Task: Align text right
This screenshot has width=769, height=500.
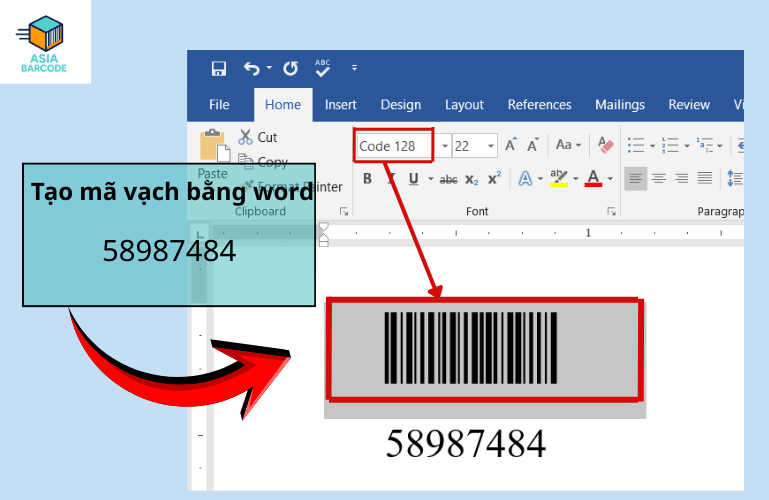Action: pyautogui.click(x=682, y=178)
